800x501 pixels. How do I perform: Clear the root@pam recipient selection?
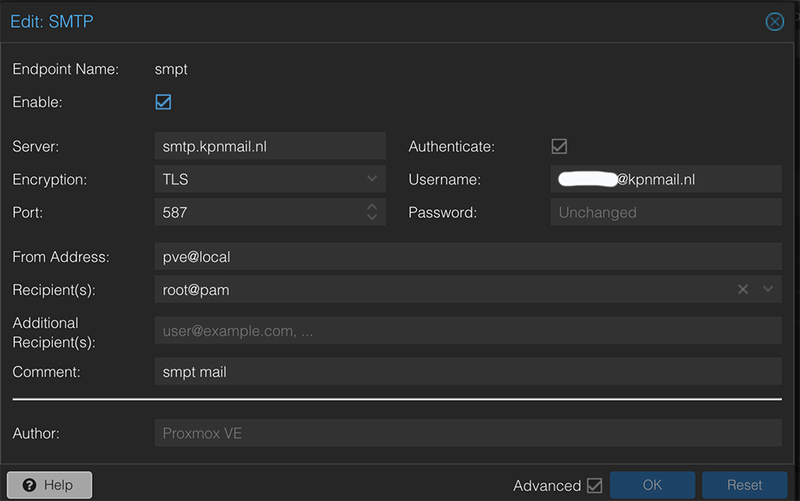(743, 289)
